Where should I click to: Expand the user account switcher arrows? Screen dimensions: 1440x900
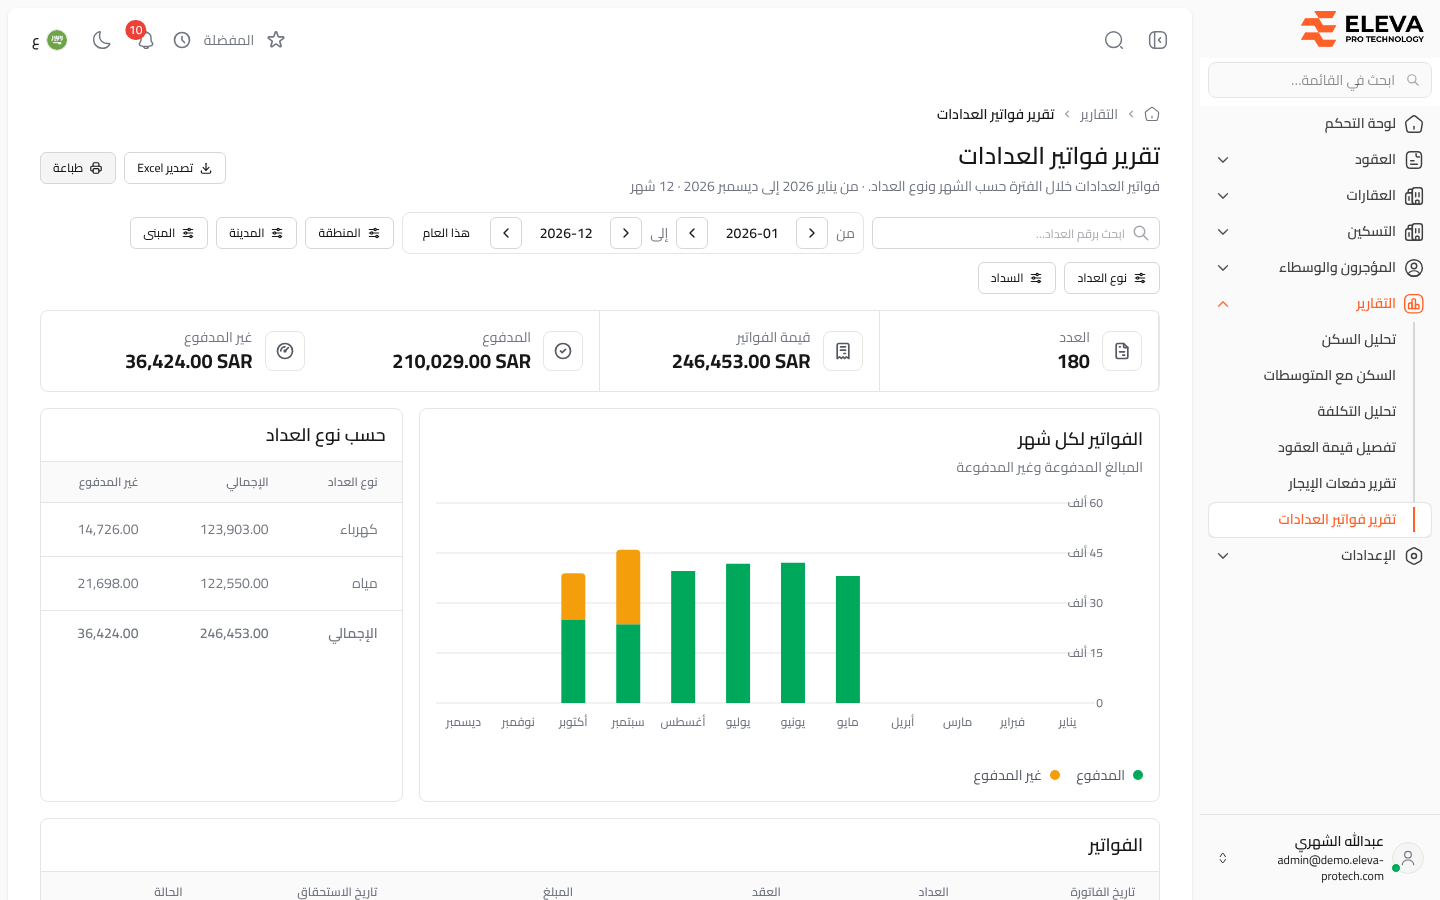[x=1222, y=858]
